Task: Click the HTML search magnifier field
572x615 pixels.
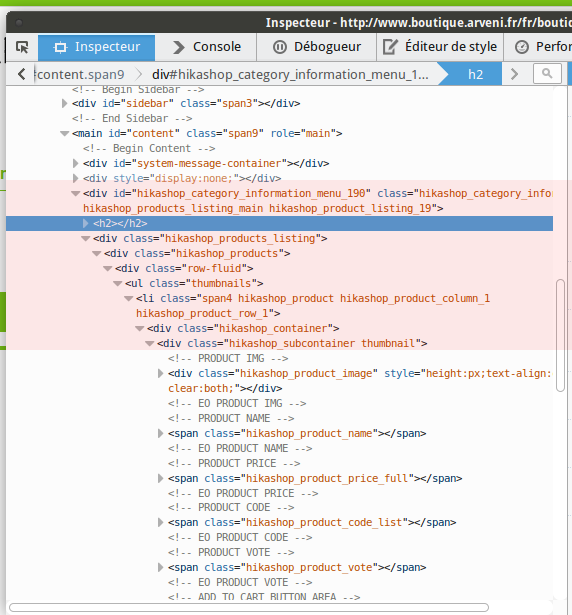Action: click(x=547, y=74)
